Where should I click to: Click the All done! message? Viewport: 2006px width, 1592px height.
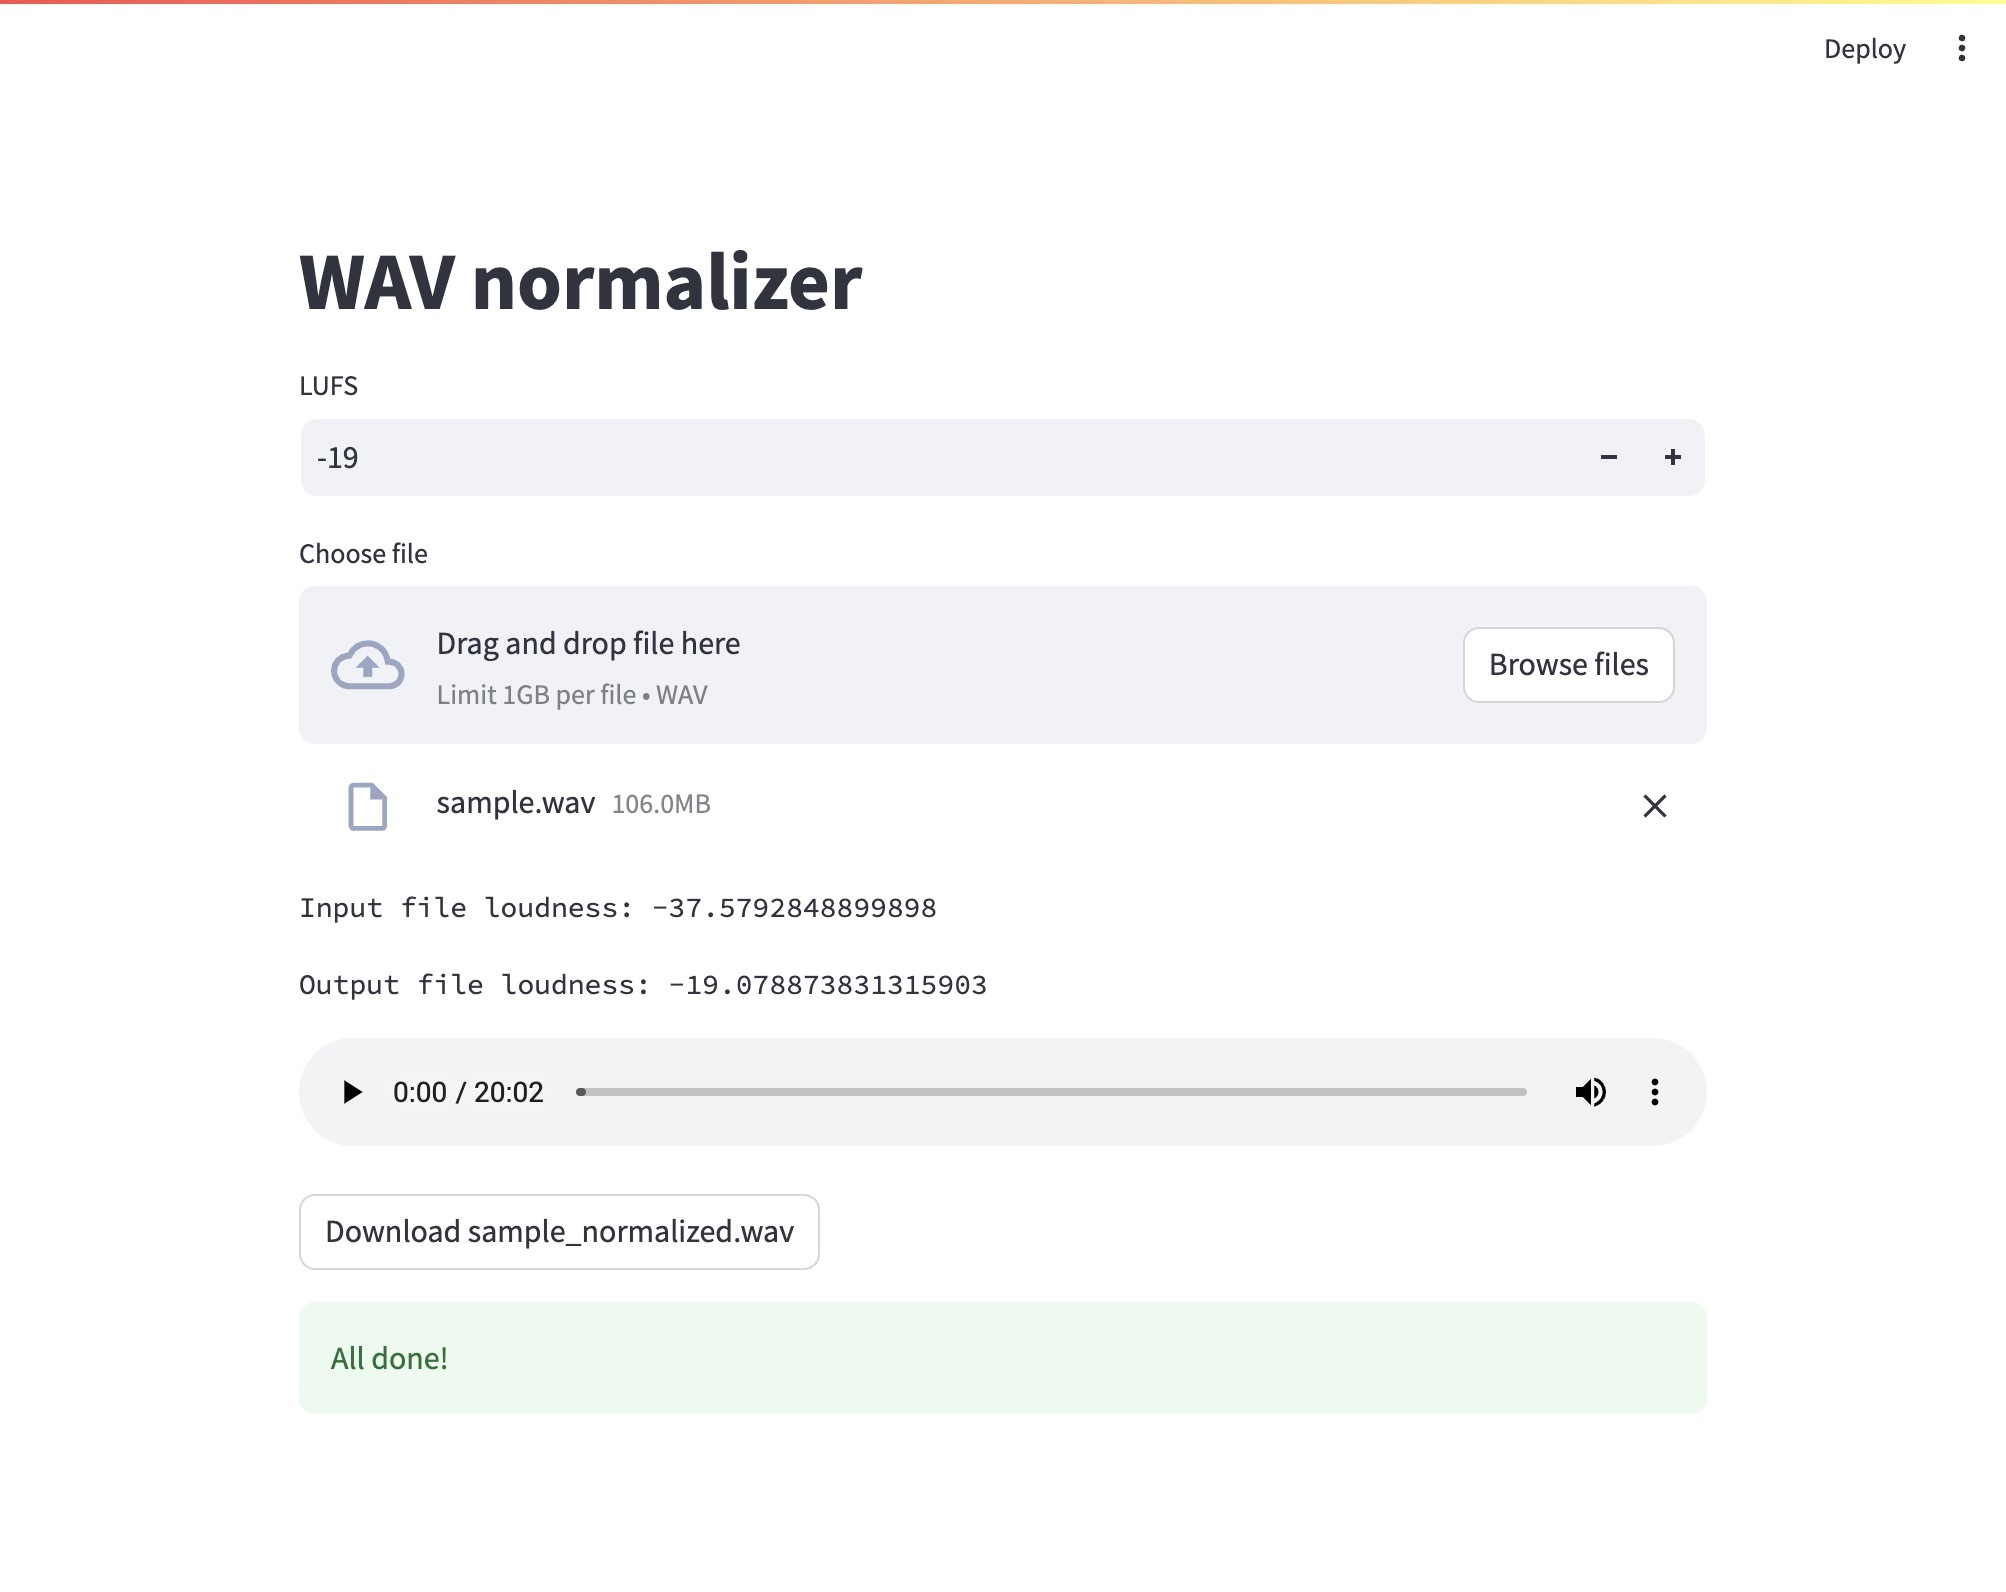tap(389, 1358)
